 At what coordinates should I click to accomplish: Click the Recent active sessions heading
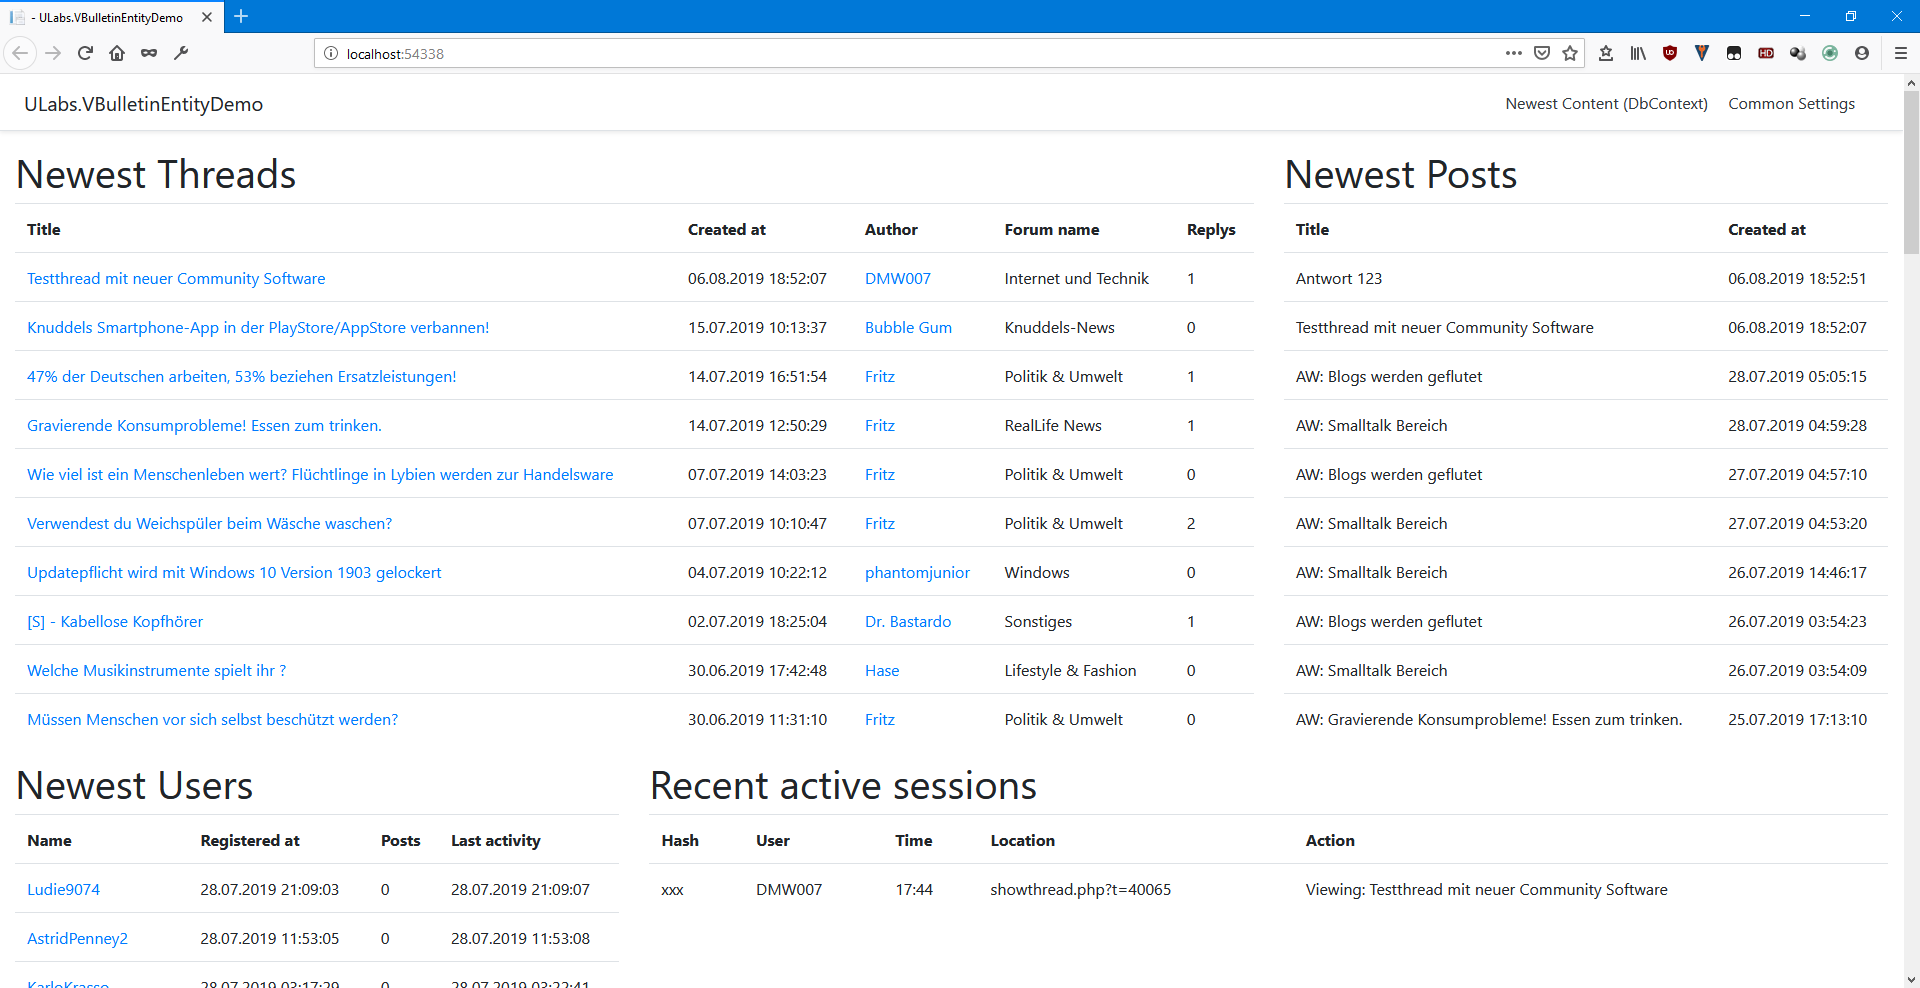pyautogui.click(x=843, y=786)
